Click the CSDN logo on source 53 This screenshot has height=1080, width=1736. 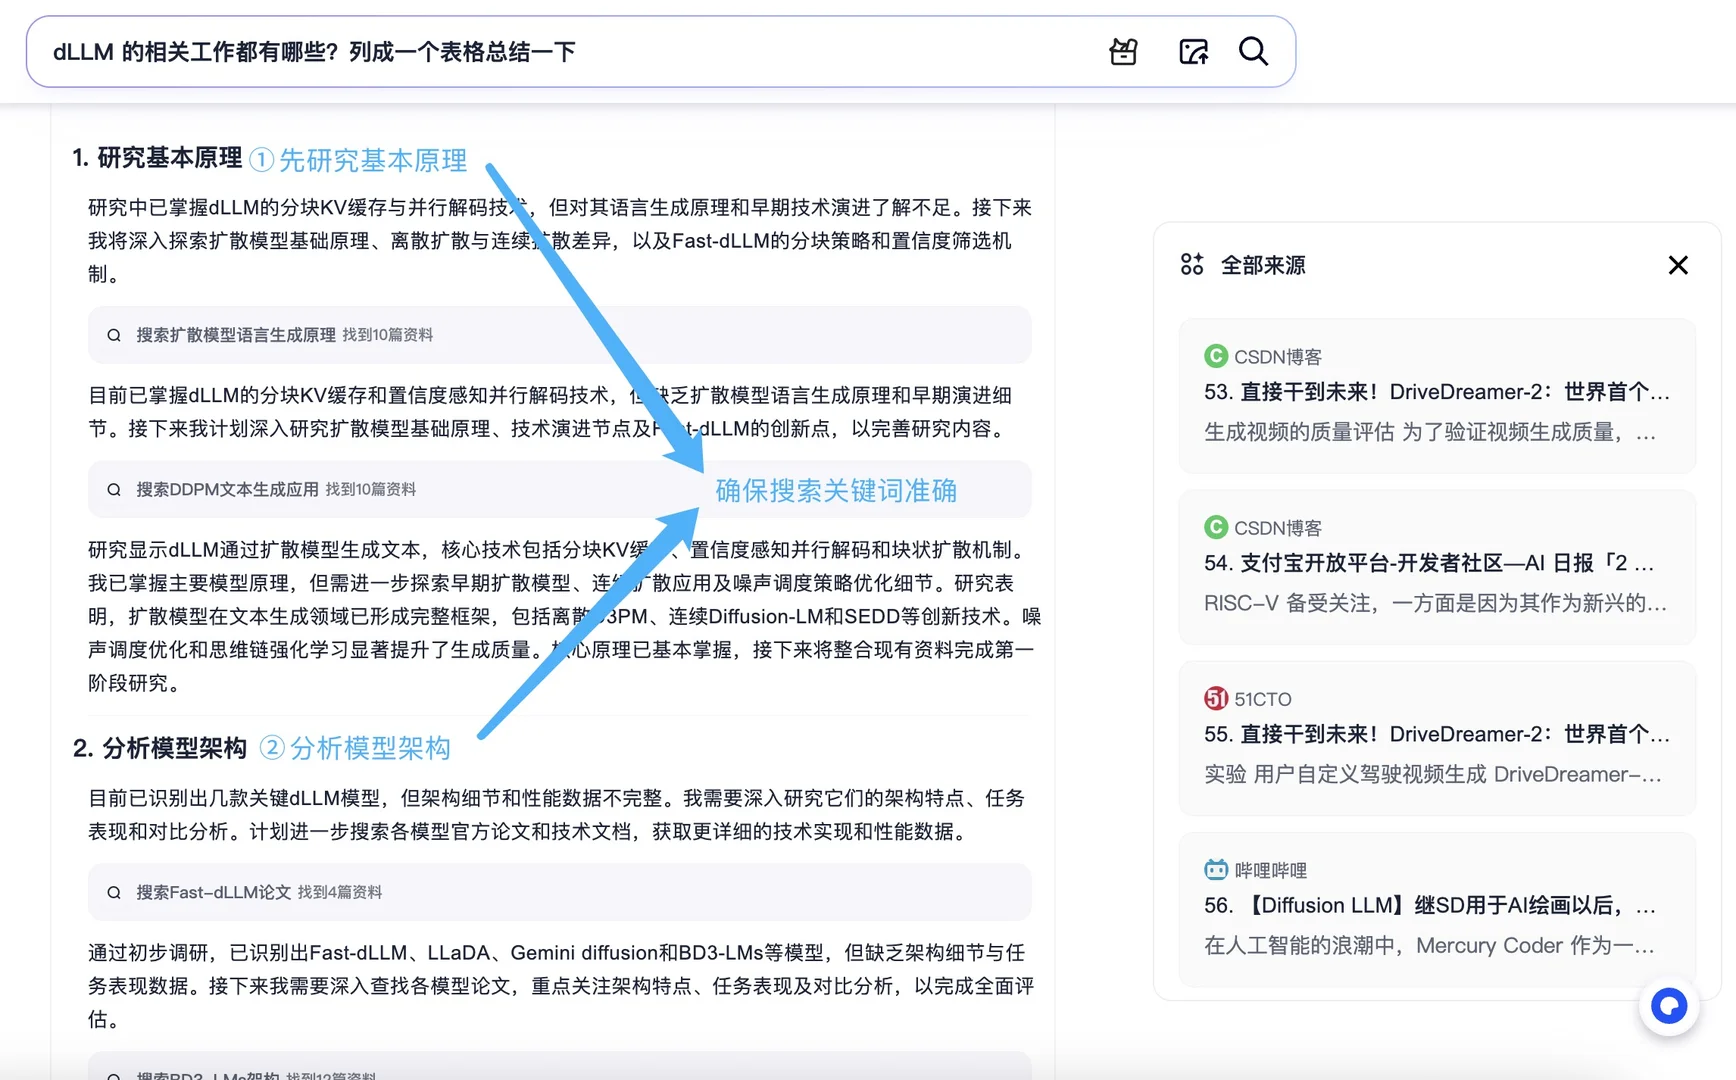[1216, 356]
